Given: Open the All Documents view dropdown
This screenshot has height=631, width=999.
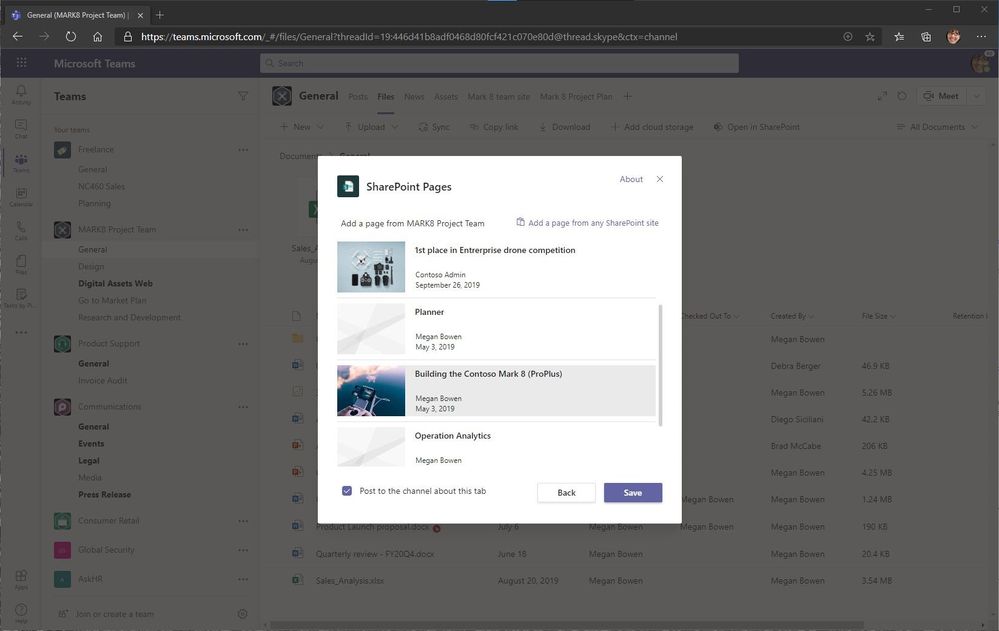Looking at the screenshot, I should [x=936, y=127].
